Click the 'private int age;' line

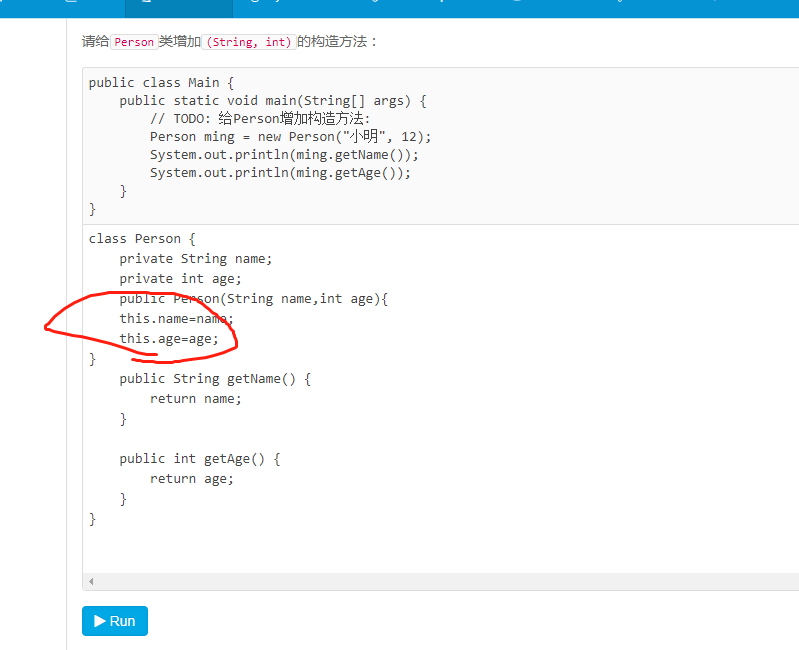coord(180,279)
